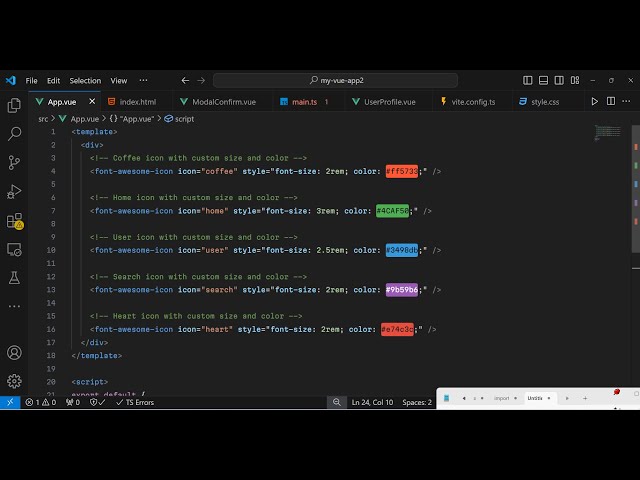
Task: Collapse the template tag on line 1
Action: click(x=65, y=132)
